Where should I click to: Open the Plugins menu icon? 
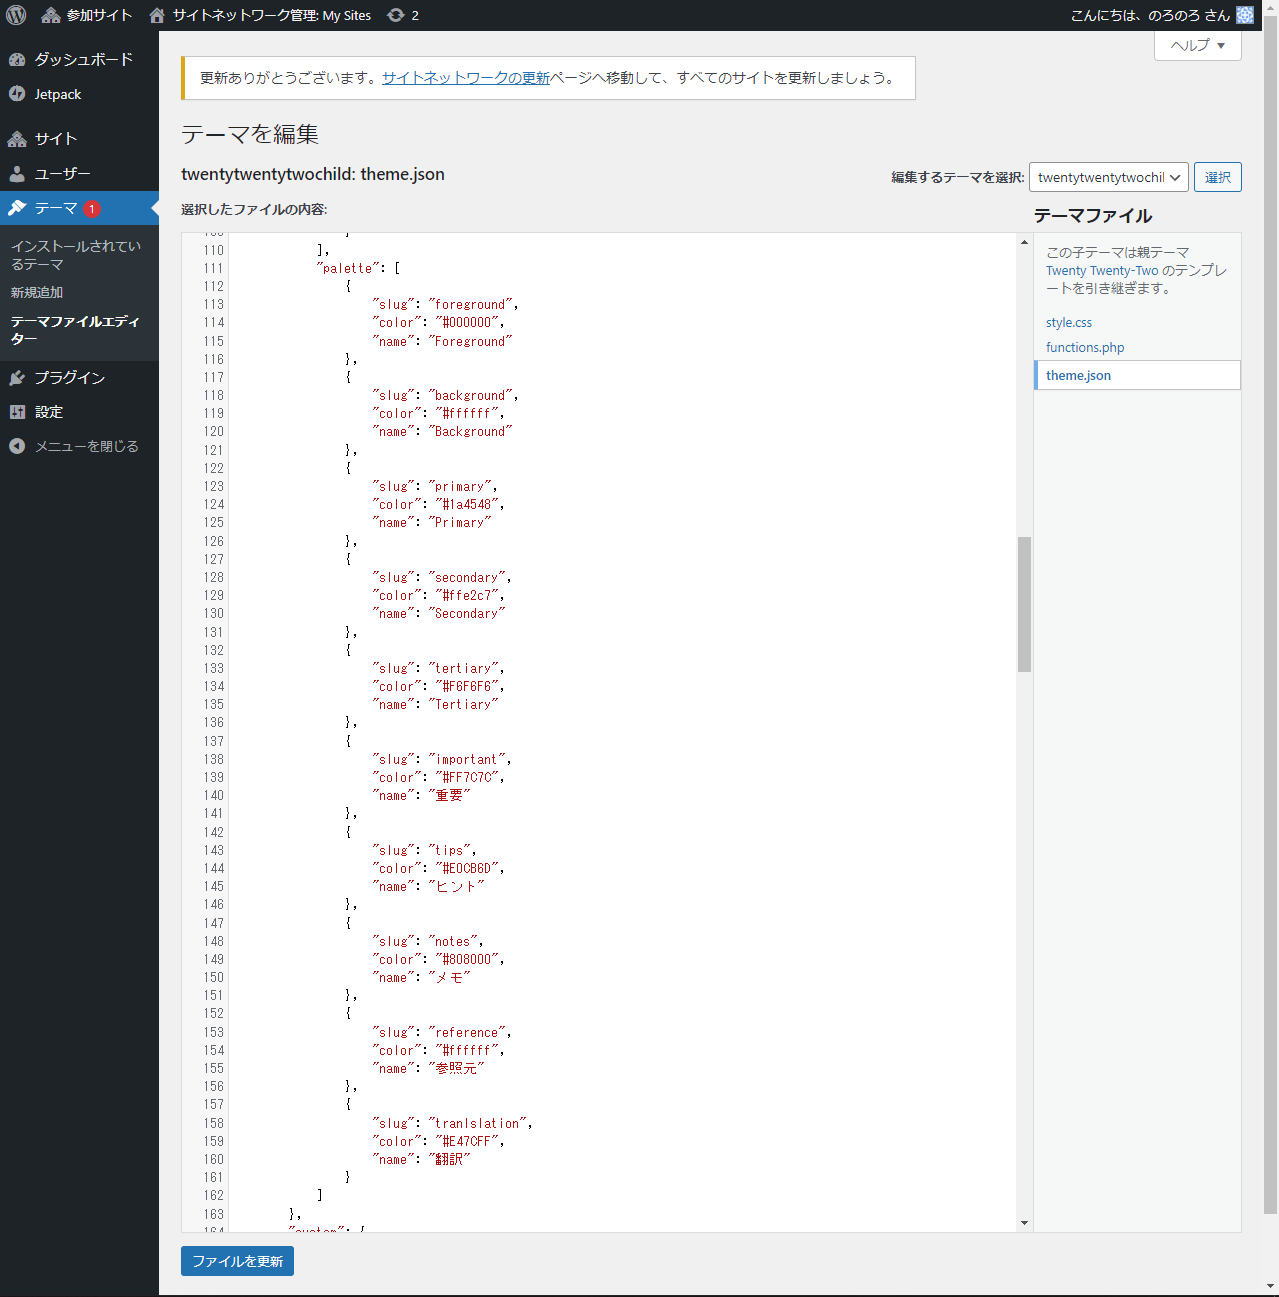[x=17, y=378]
